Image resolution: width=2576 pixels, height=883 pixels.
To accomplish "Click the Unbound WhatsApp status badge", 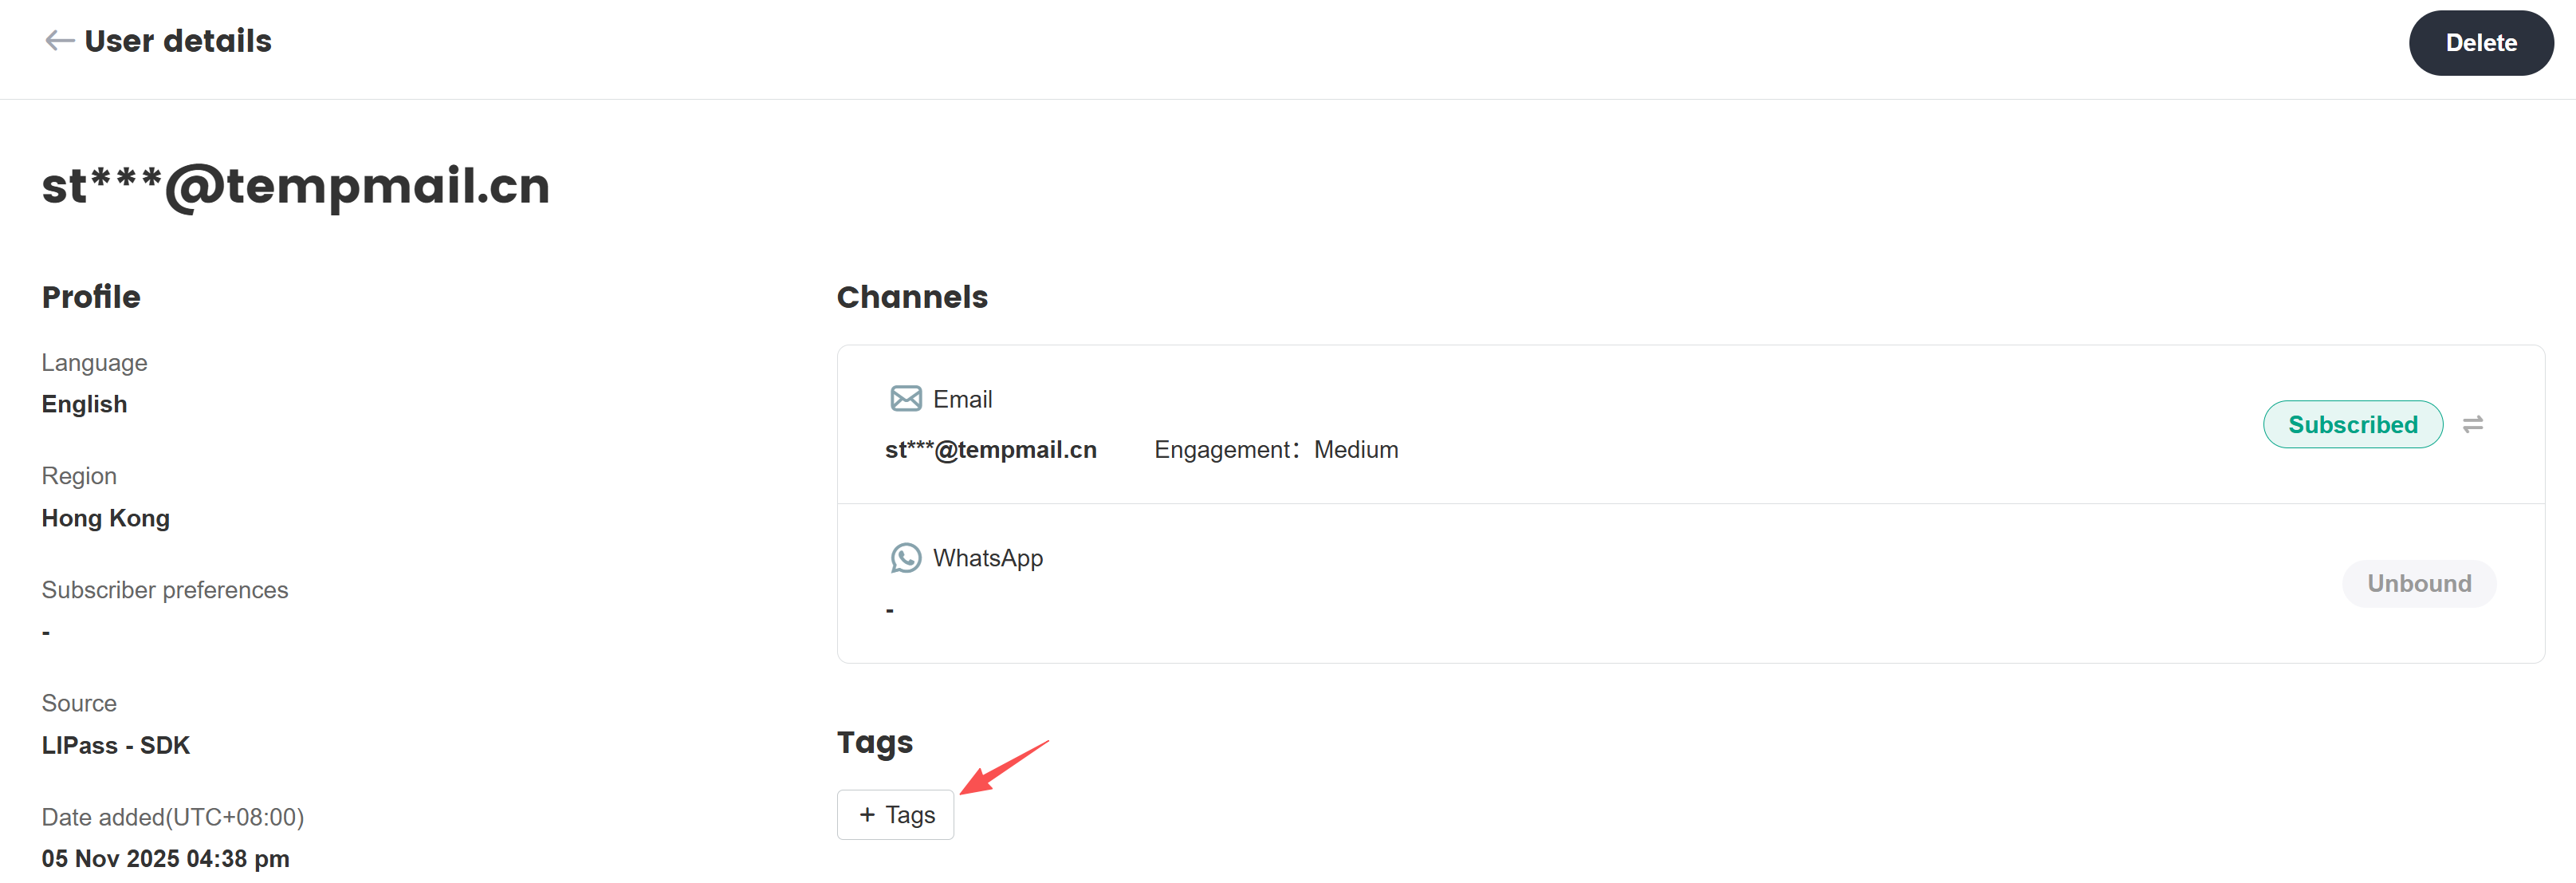I will 2418,584.
